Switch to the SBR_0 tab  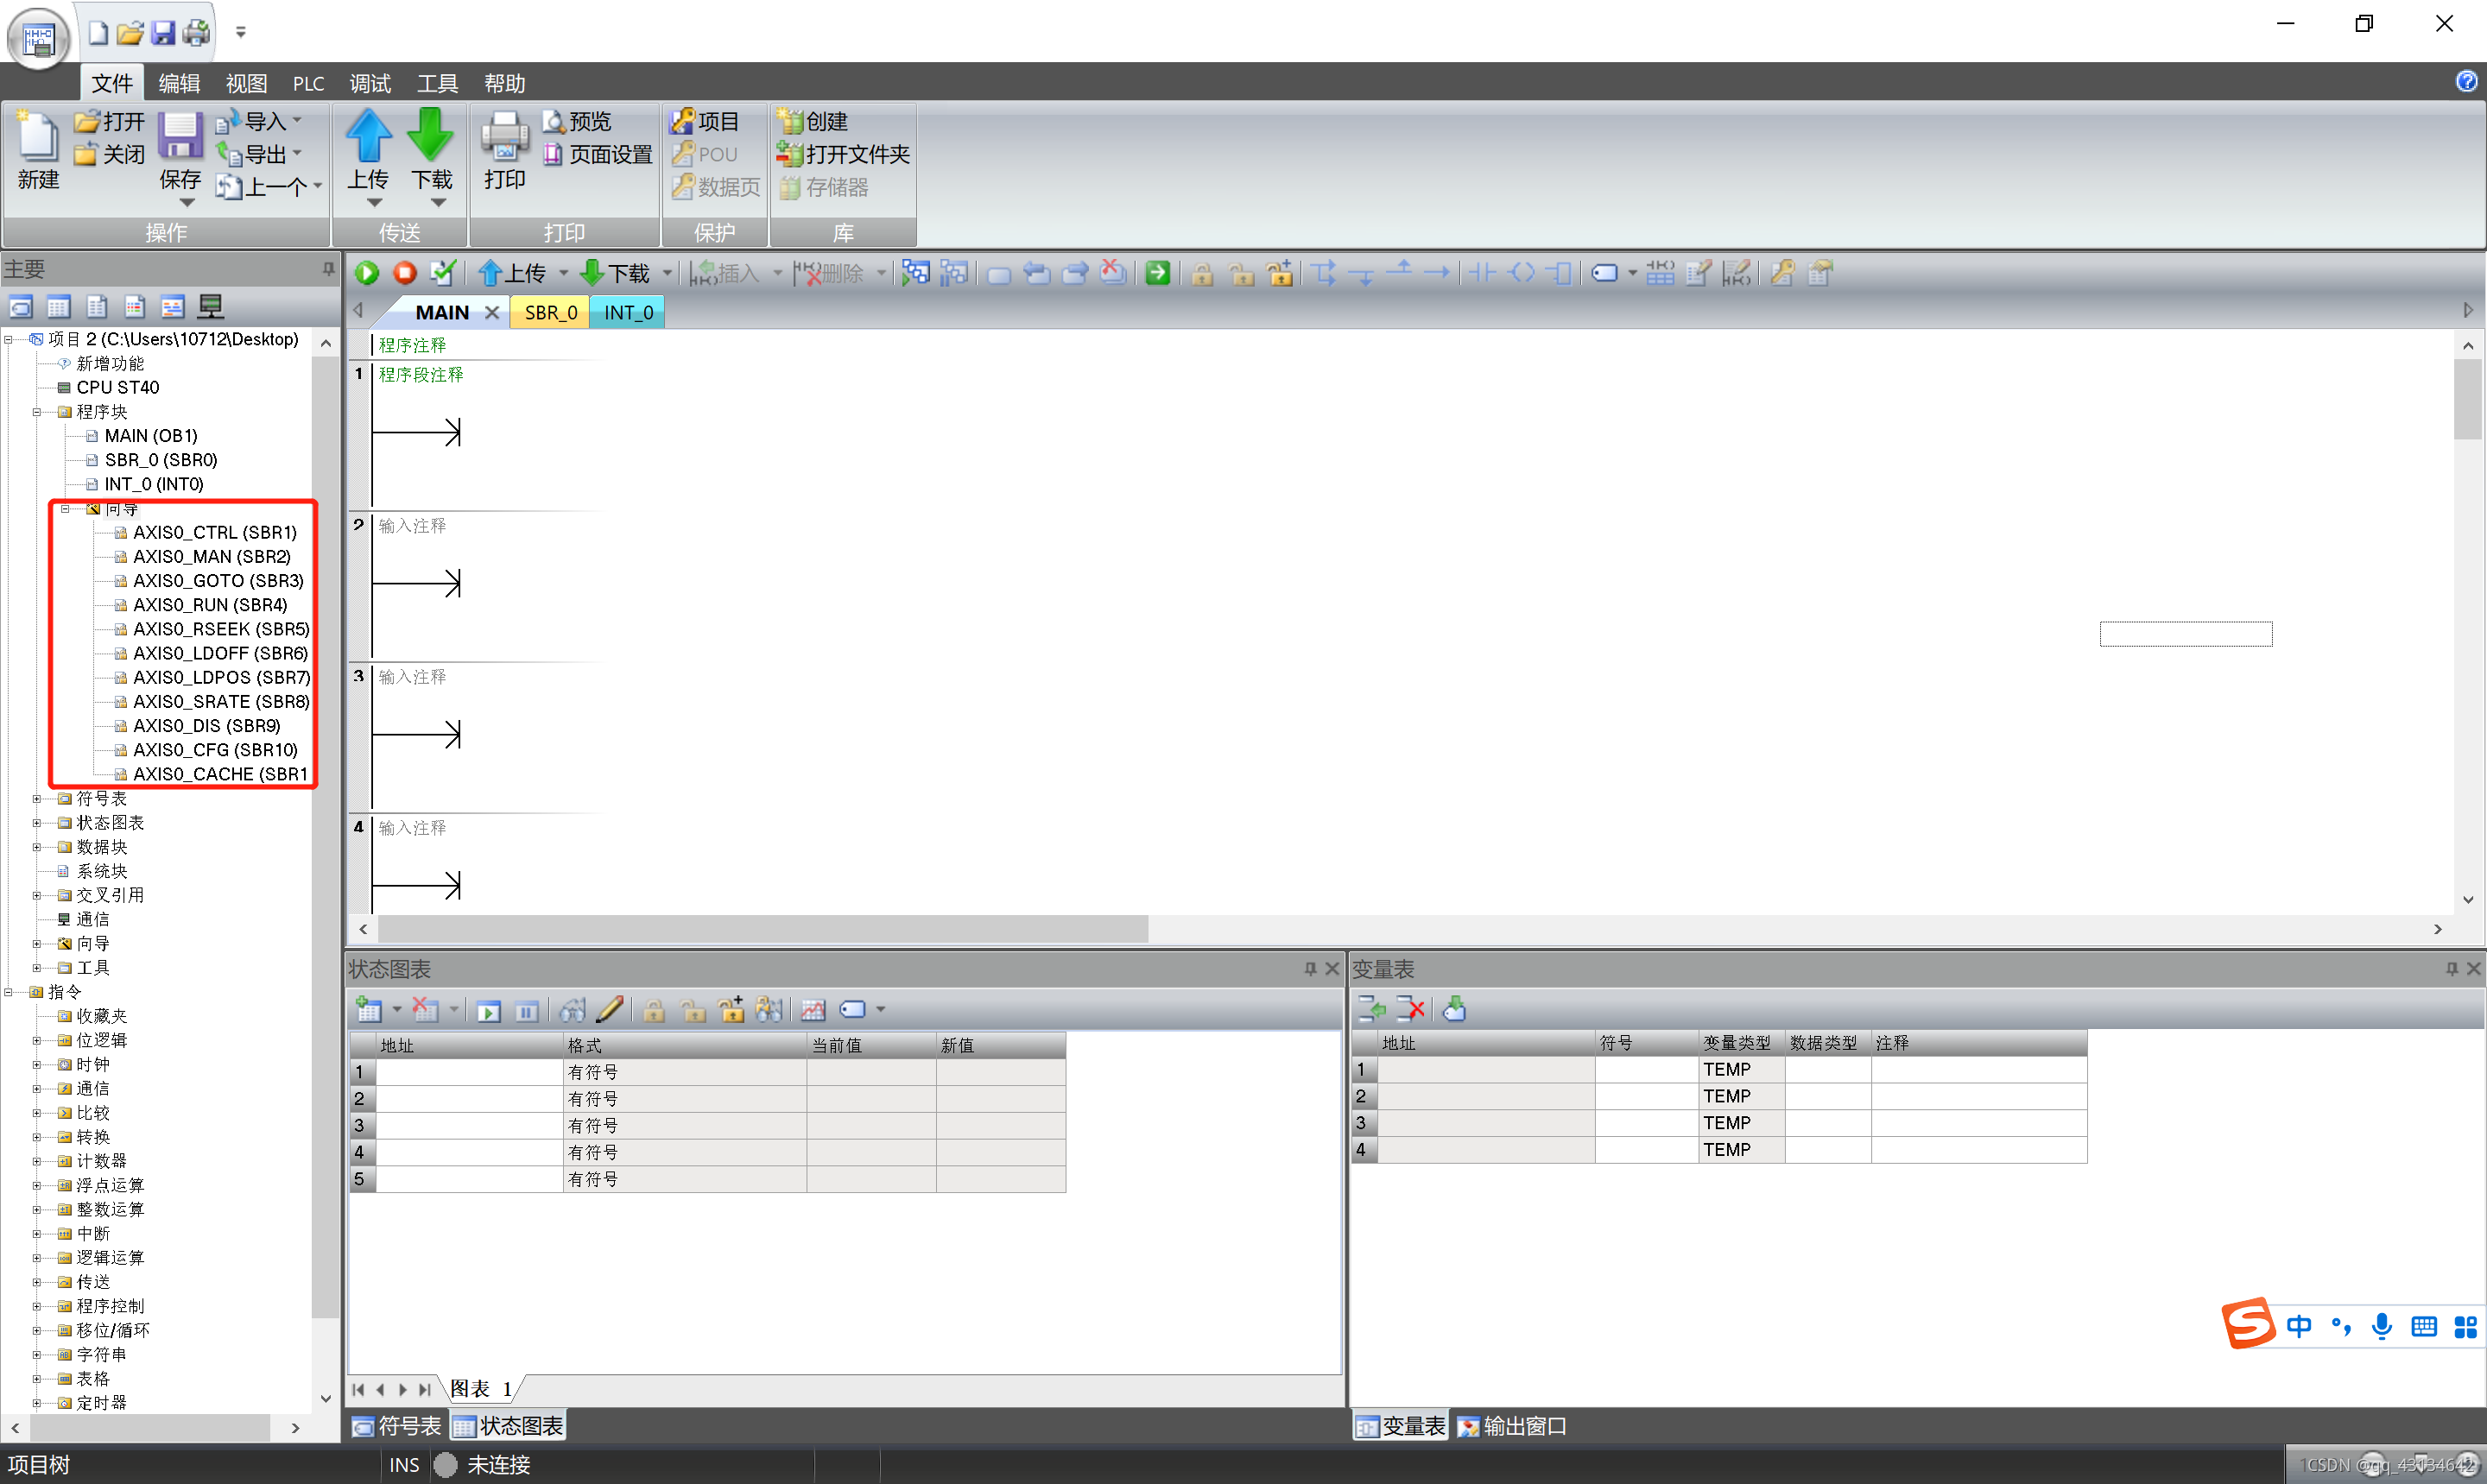coord(551,313)
